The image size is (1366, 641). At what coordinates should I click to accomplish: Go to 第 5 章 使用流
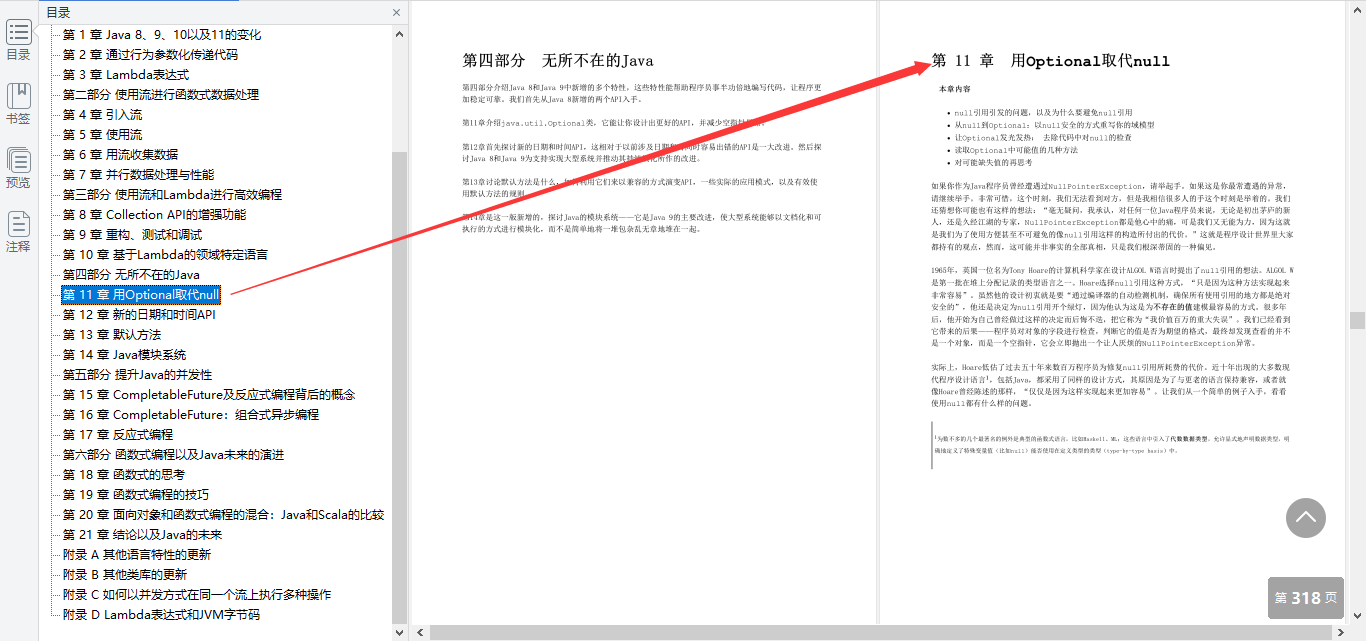click(x=102, y=134)
